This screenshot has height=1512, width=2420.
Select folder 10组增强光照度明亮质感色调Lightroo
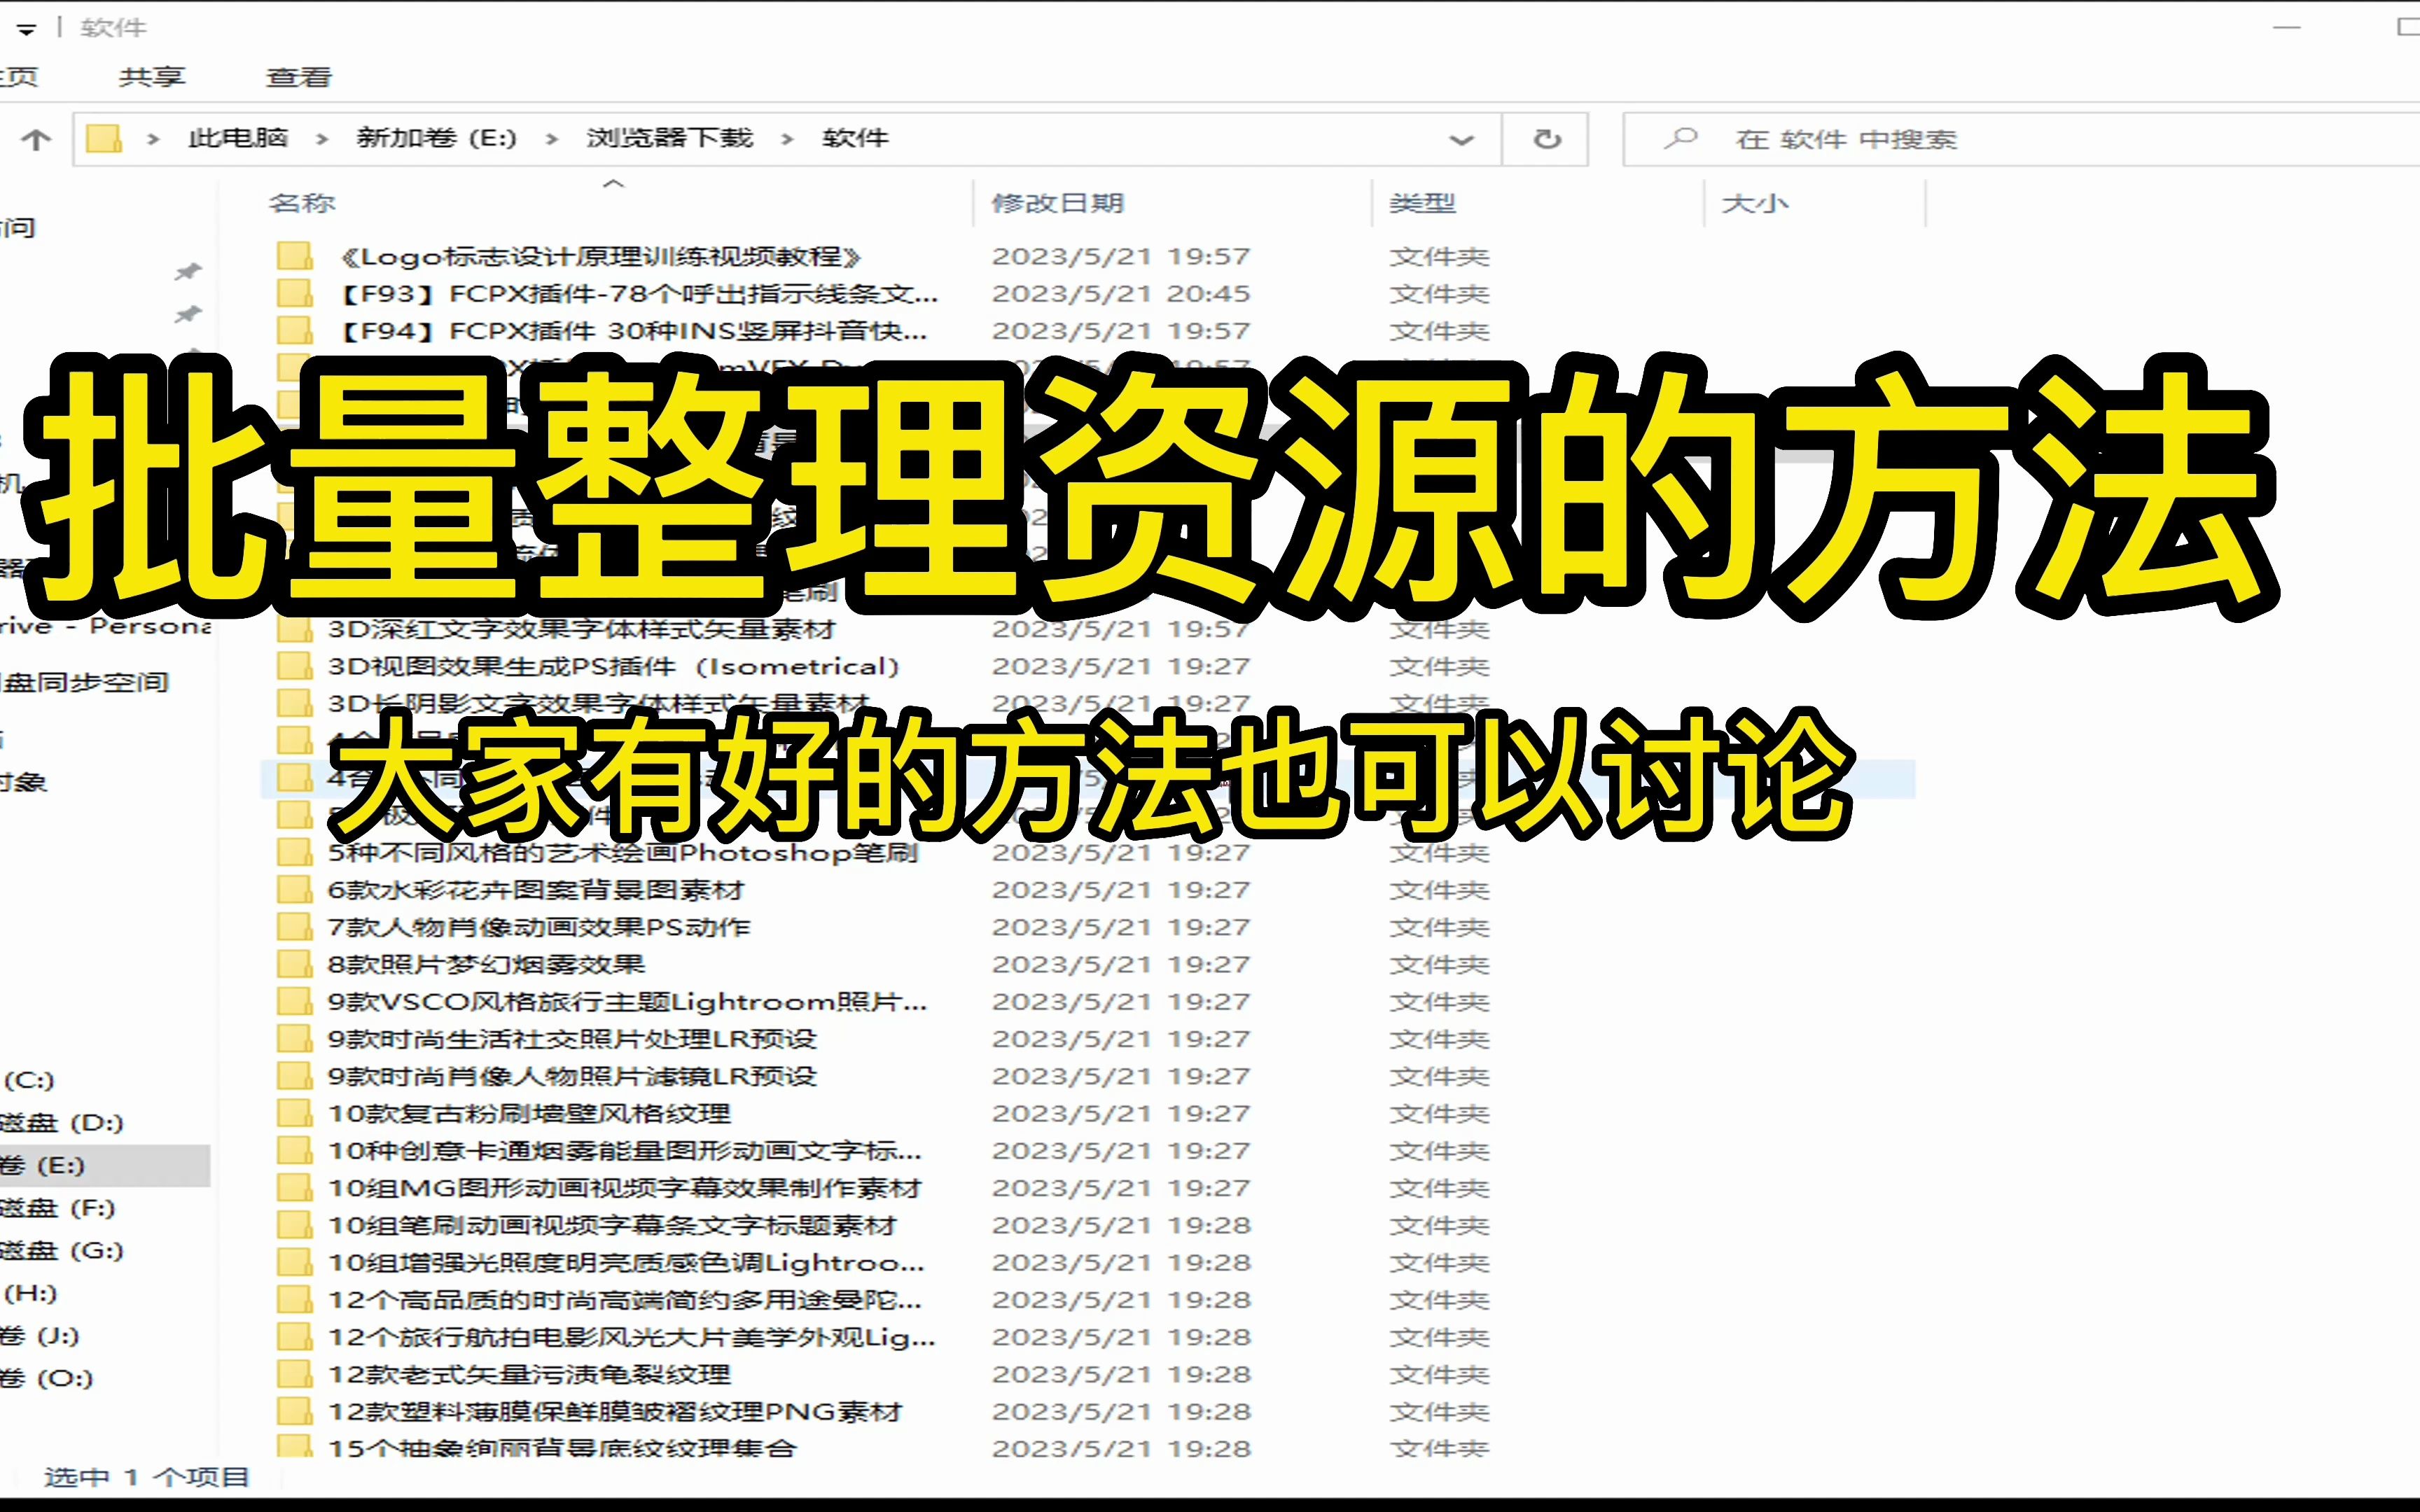[627, 1262]
